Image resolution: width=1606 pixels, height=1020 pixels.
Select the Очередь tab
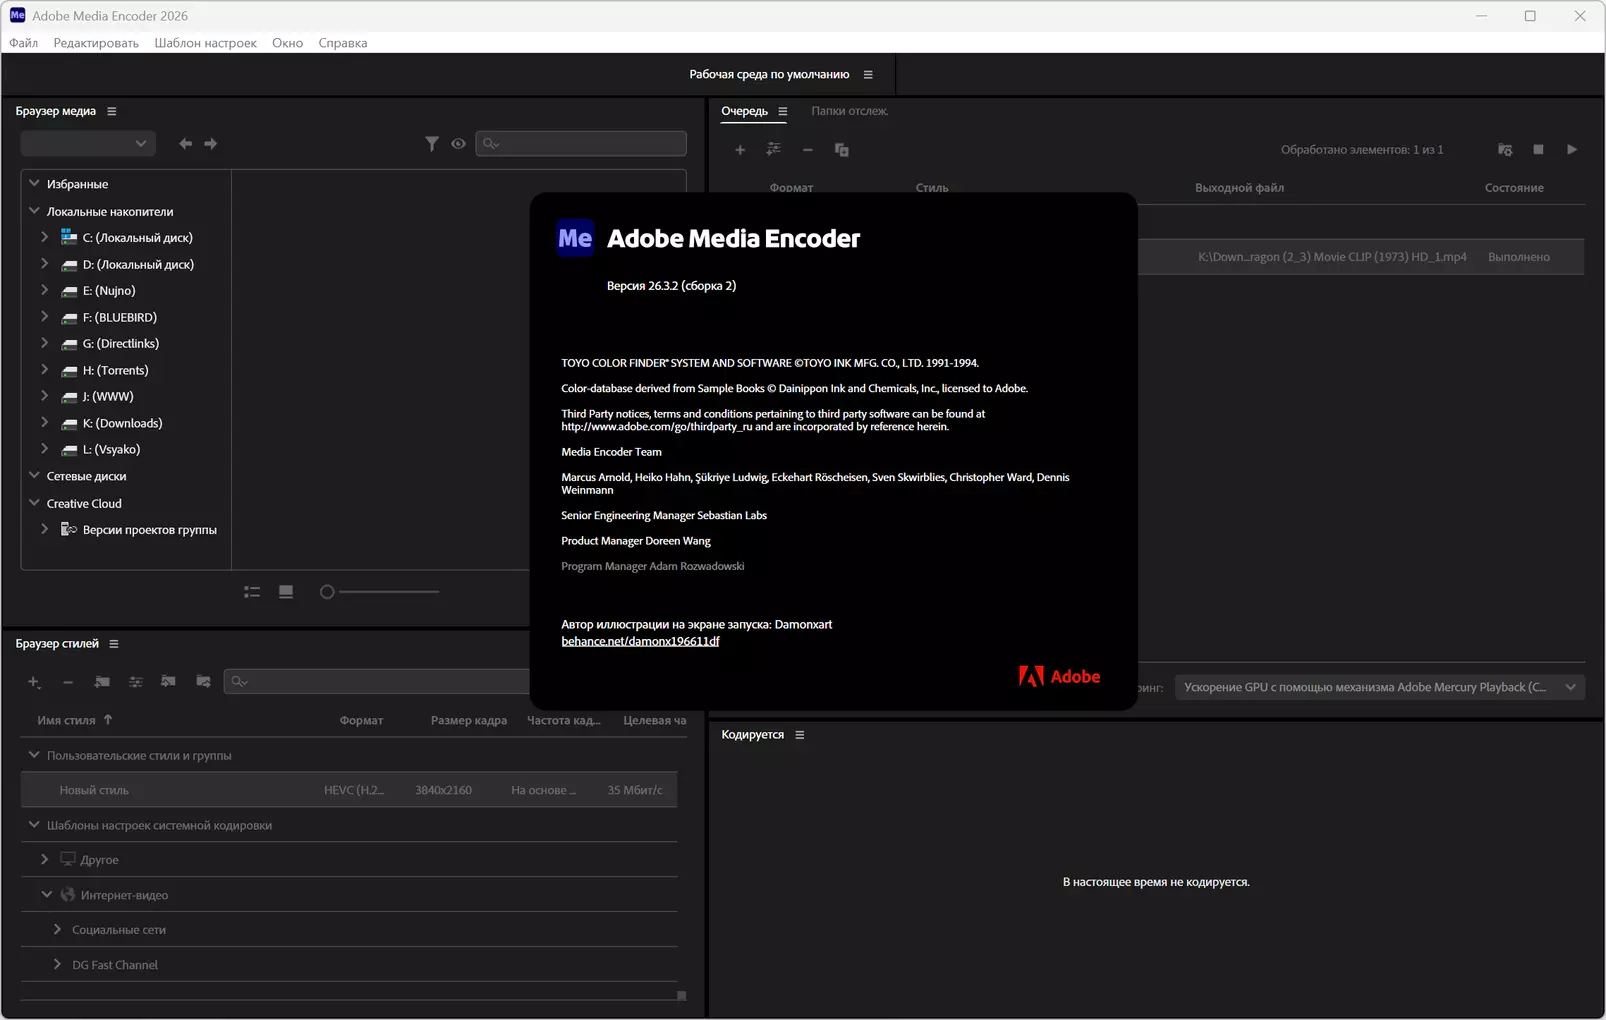coord(744,111)
